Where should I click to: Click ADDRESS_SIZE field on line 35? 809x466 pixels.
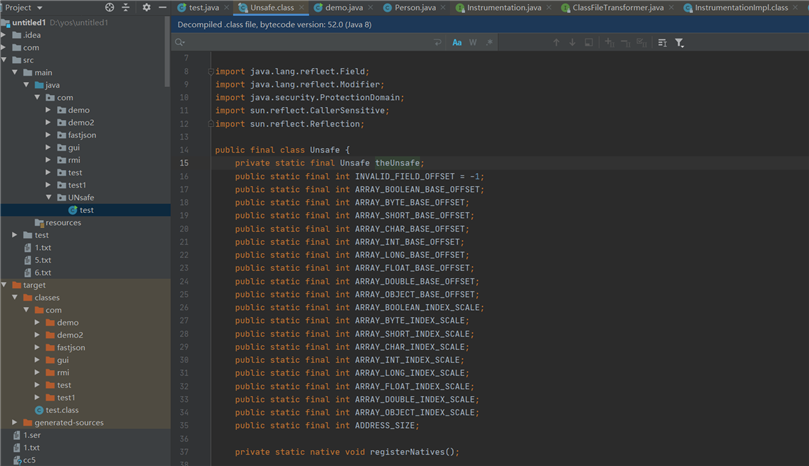384,425
